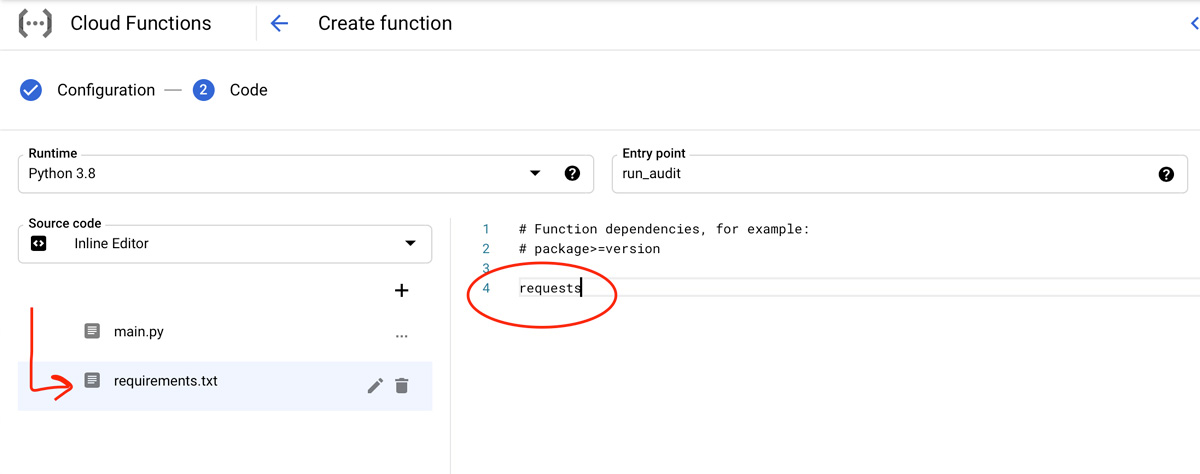Click the Cloud Functions logo icon
The image size is (1200, 474).
click(x=36, y=23)
